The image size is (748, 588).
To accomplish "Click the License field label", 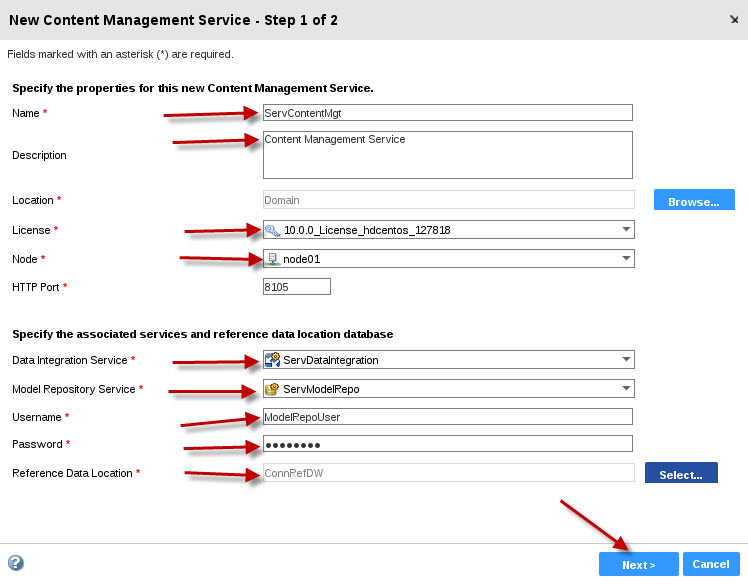I will (31, 230).
